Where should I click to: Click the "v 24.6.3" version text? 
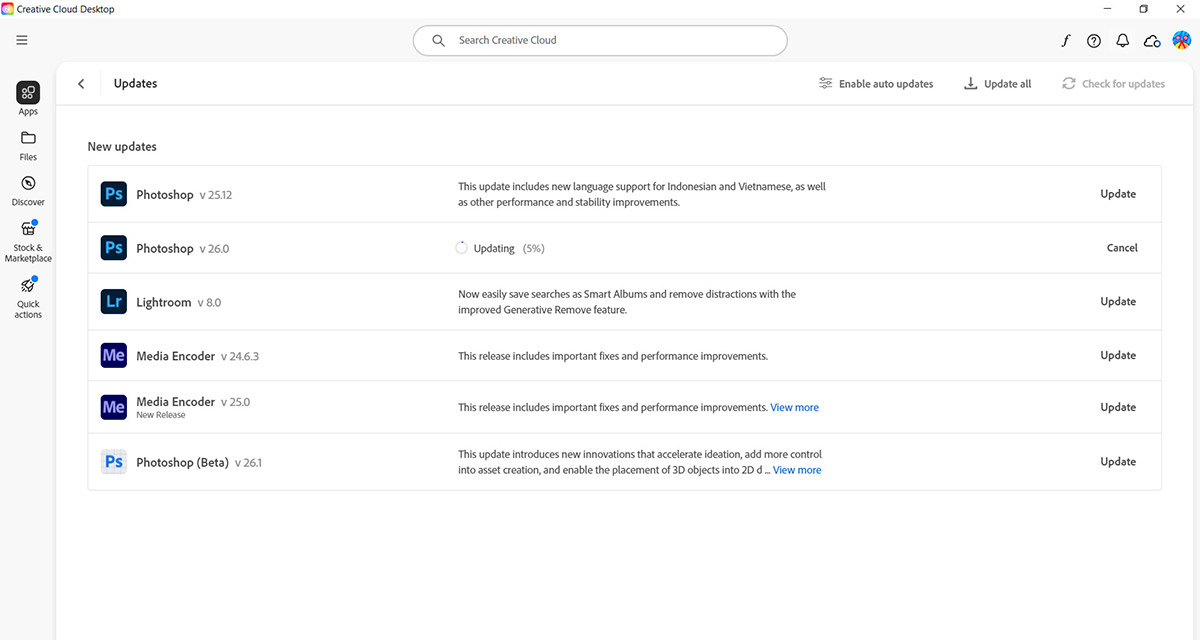coord(240,356)
